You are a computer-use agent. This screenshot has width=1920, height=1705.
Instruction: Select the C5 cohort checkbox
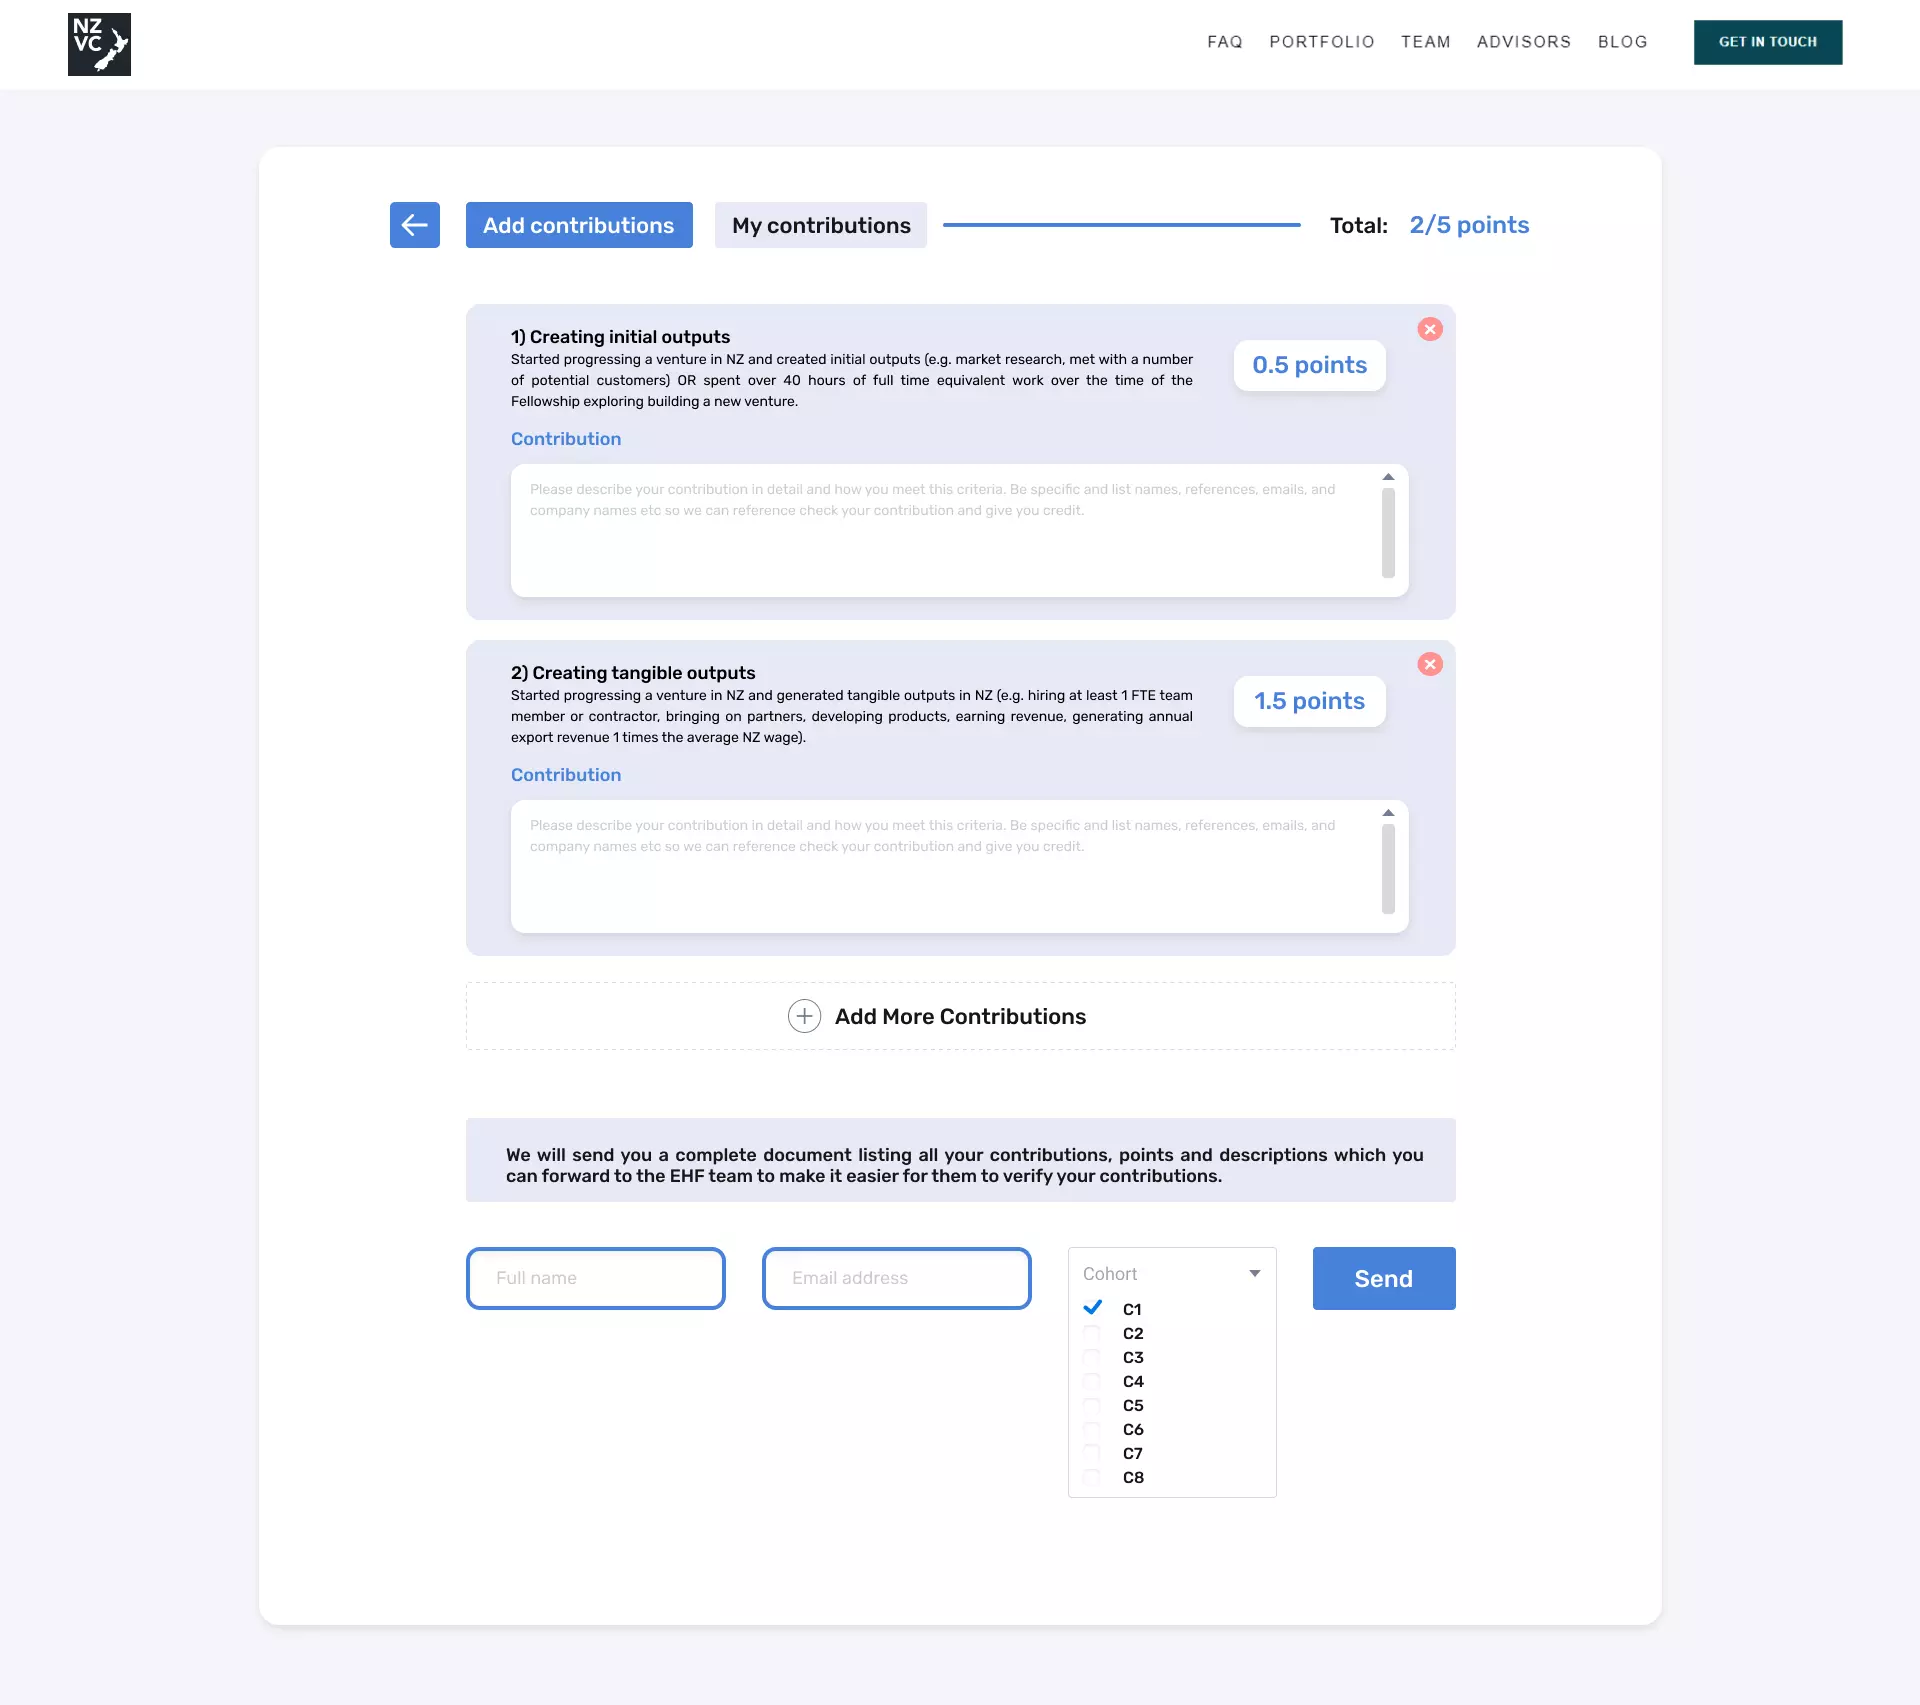pos(1093,1405)
